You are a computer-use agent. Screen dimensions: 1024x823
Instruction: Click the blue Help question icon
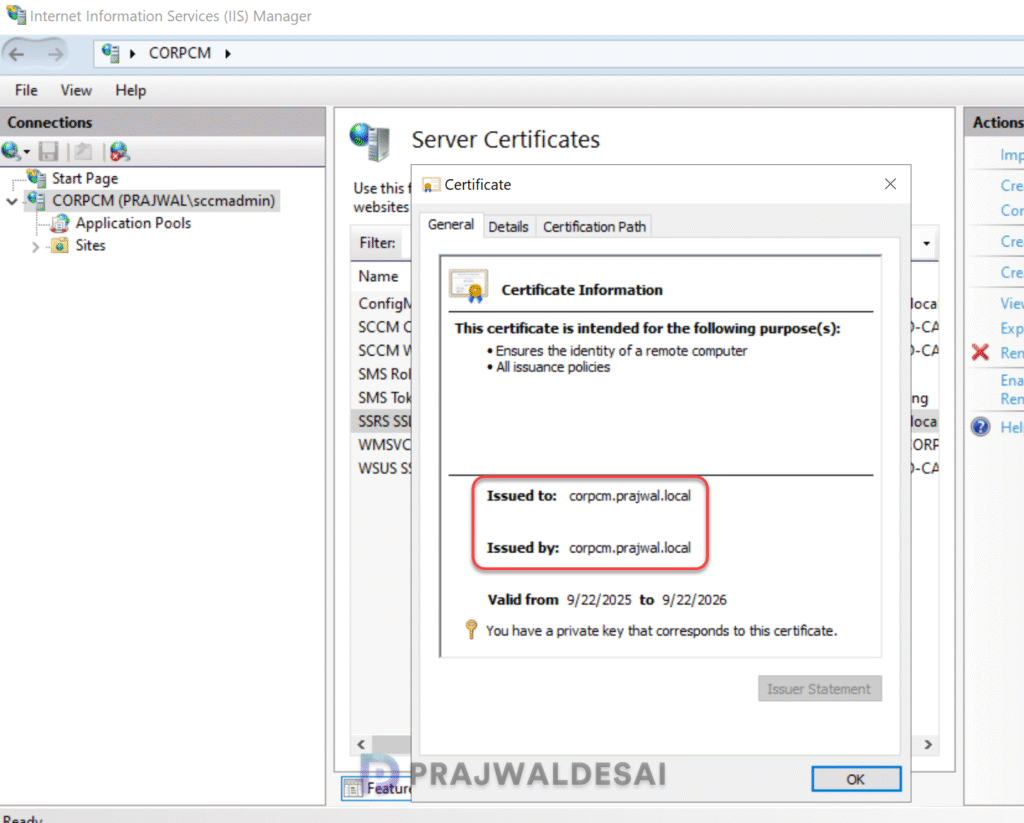(980, 427)
